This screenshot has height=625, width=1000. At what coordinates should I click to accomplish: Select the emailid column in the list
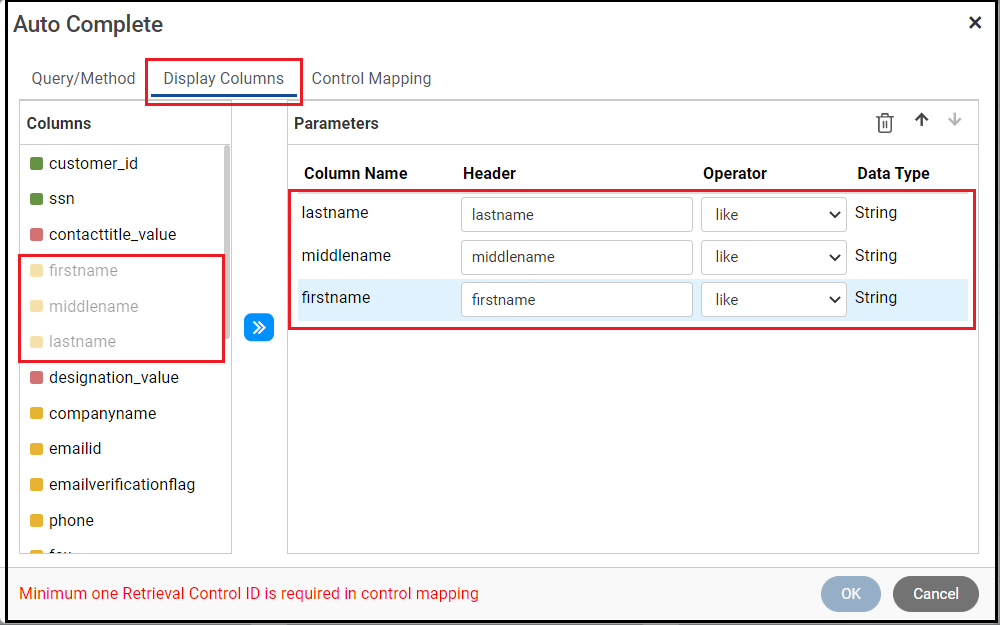point(75,449)
